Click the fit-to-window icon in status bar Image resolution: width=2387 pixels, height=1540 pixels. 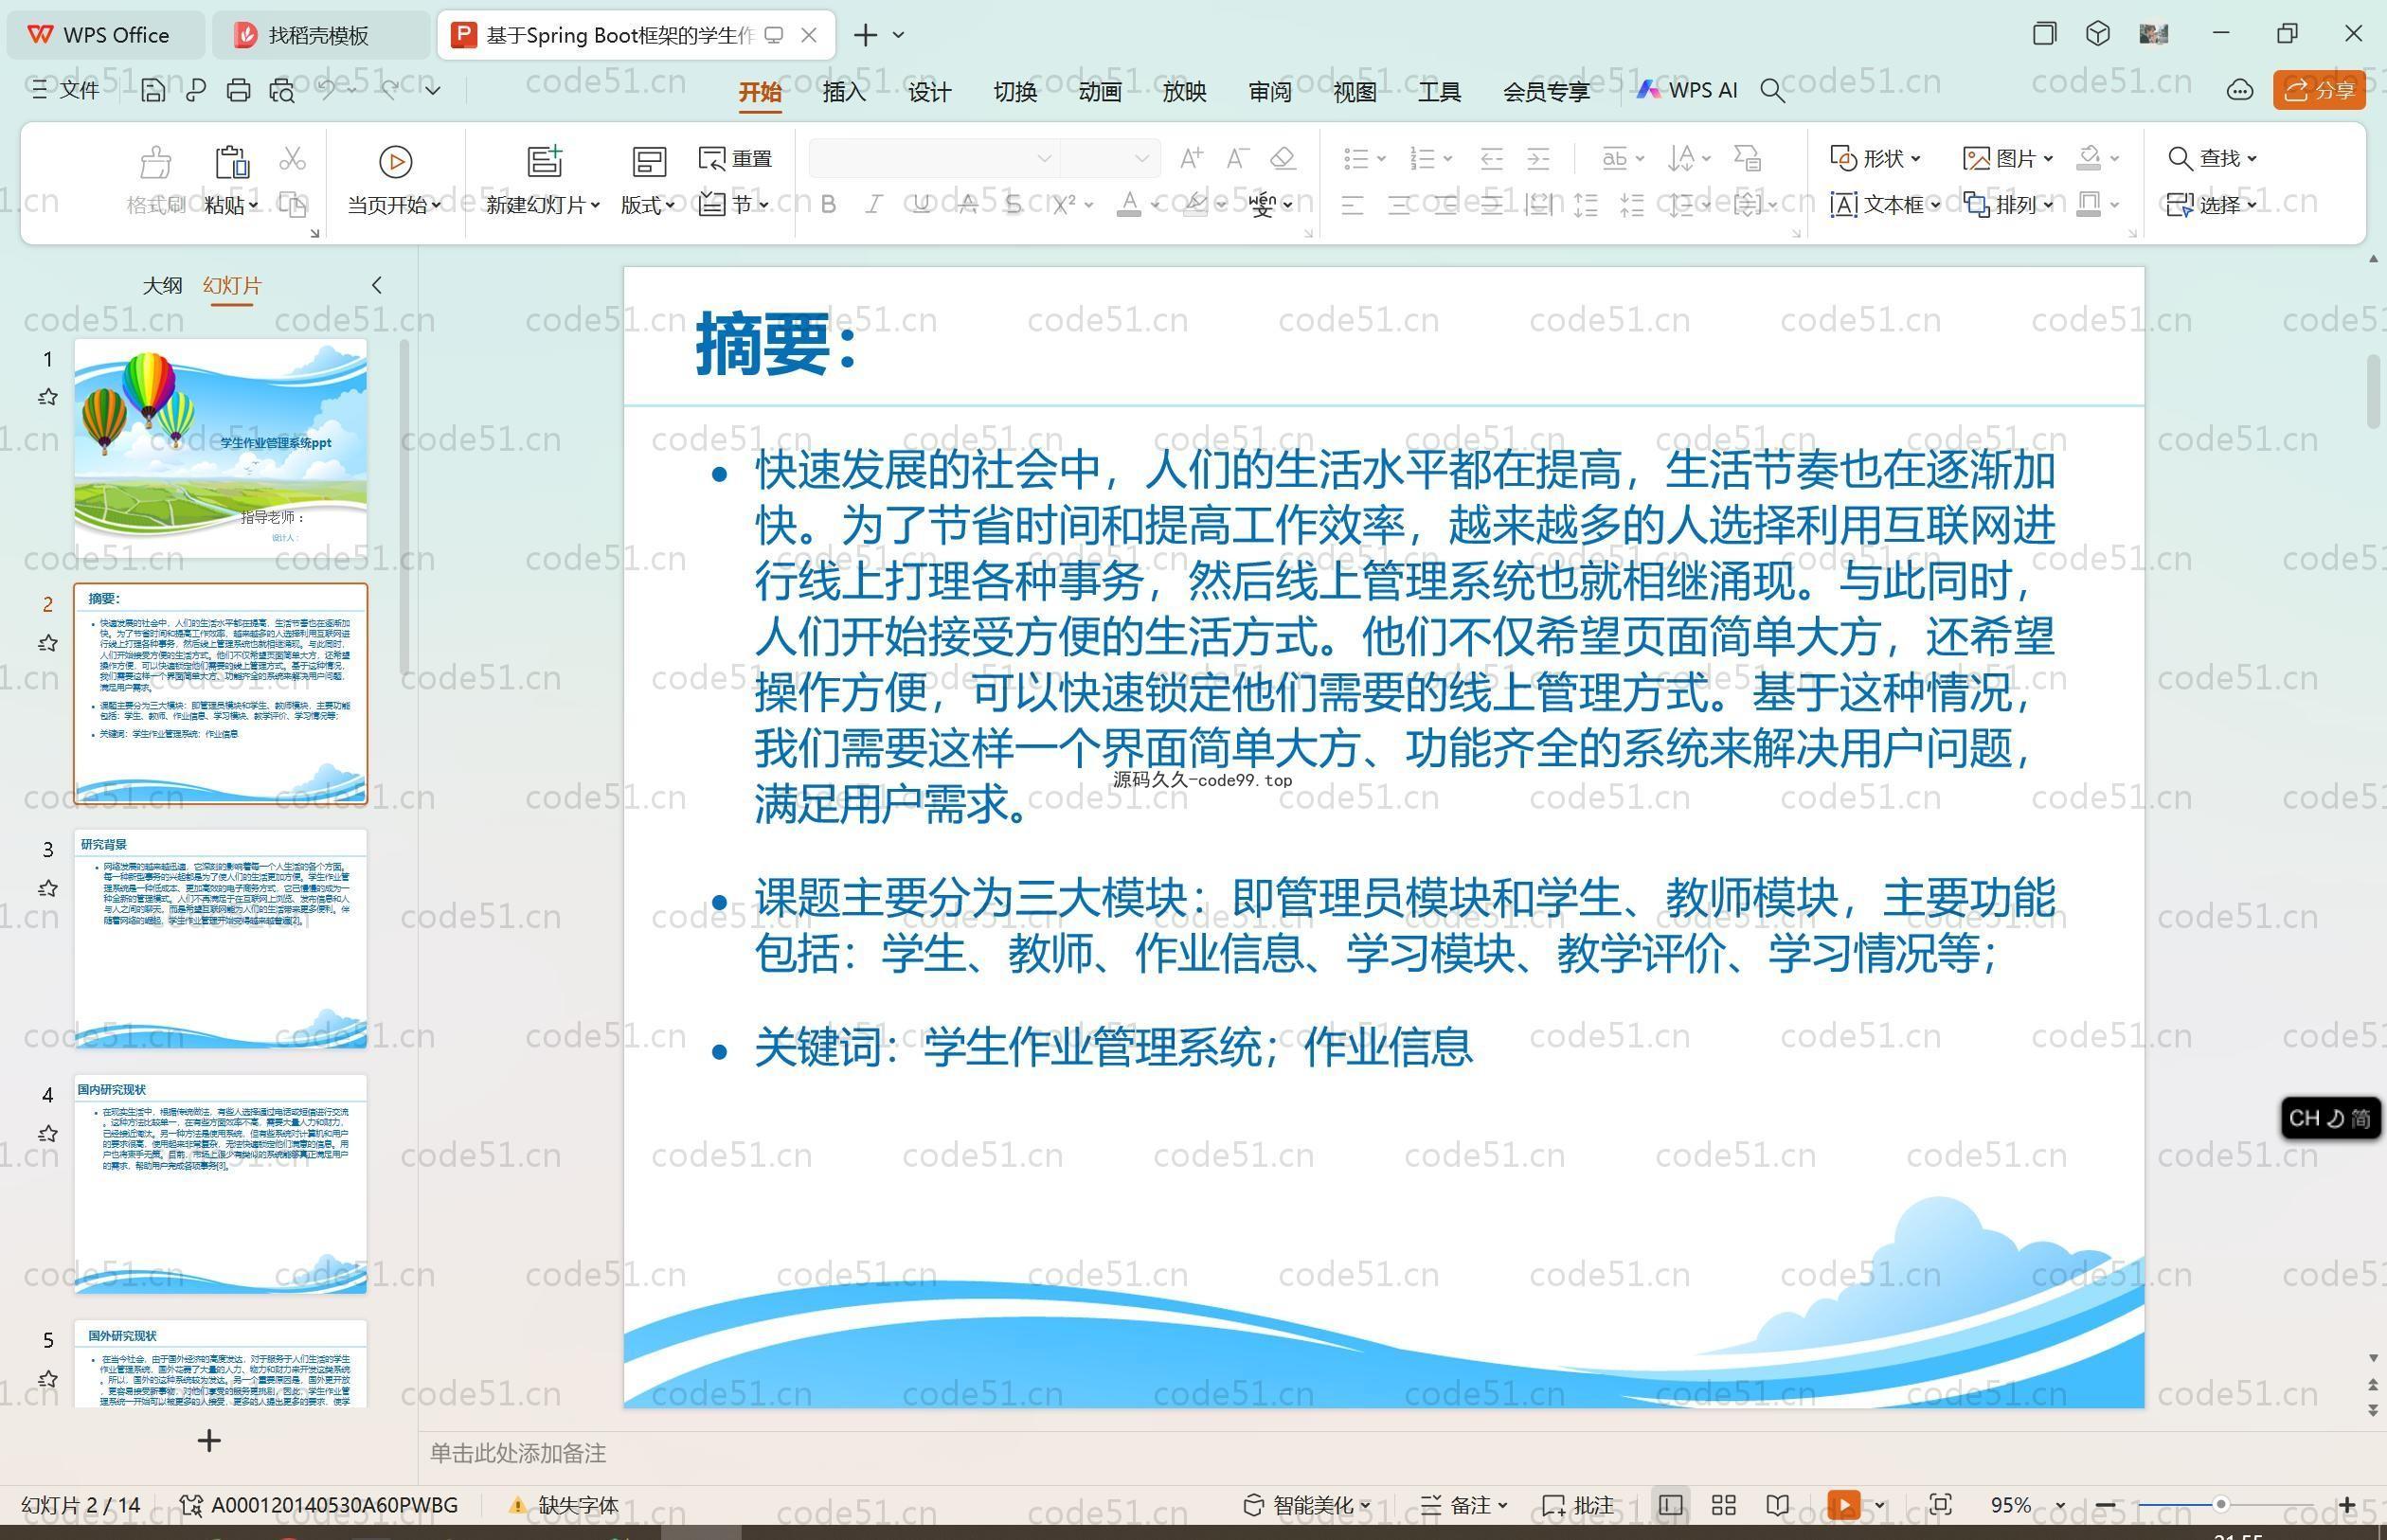tap(1941, 1505)
